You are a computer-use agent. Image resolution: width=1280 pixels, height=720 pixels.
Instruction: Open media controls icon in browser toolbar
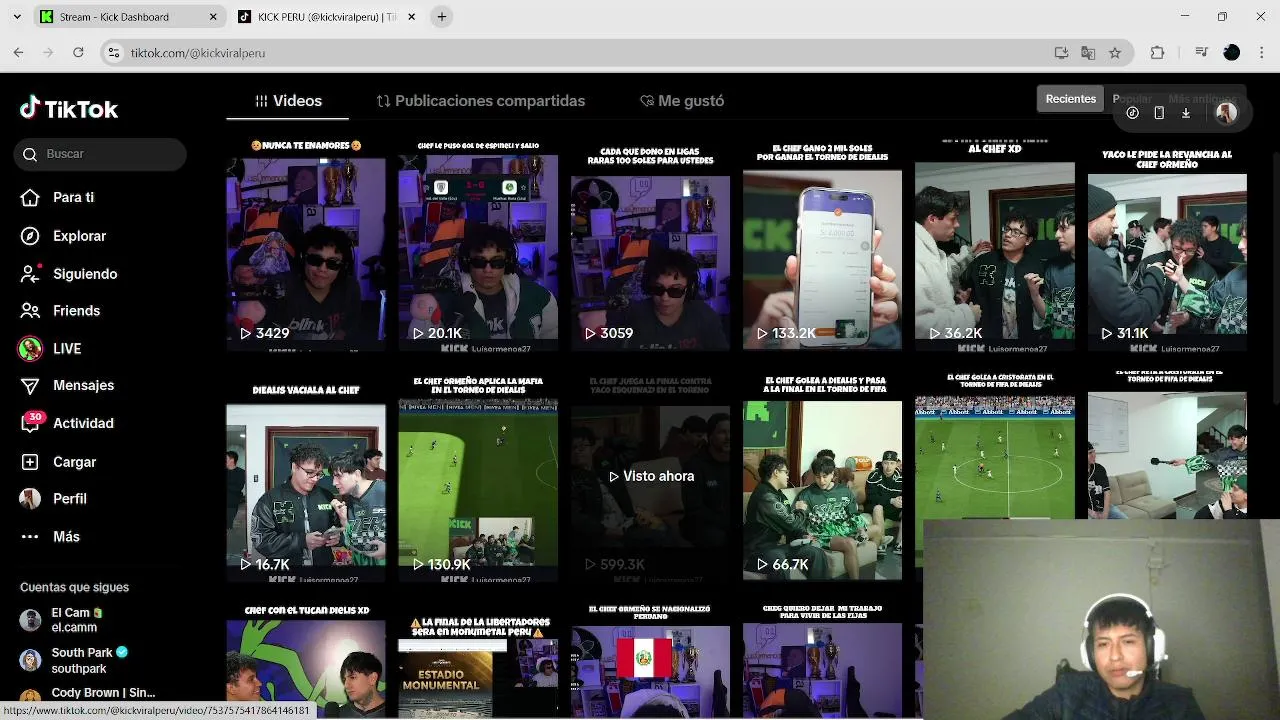[1203, 53]
